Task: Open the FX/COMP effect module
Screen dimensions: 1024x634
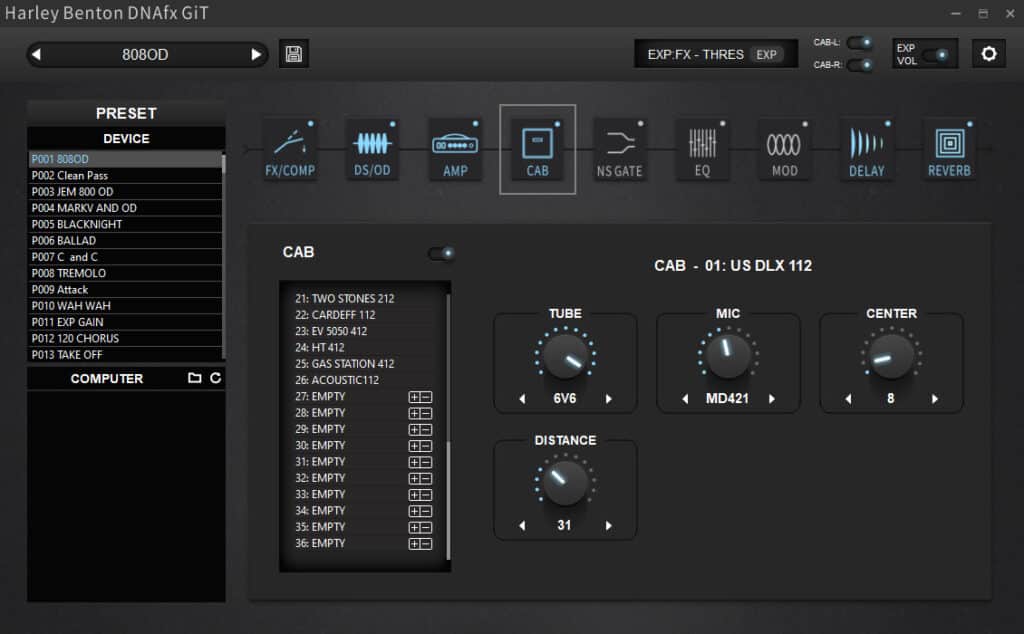Action: [x=290, y=150]
